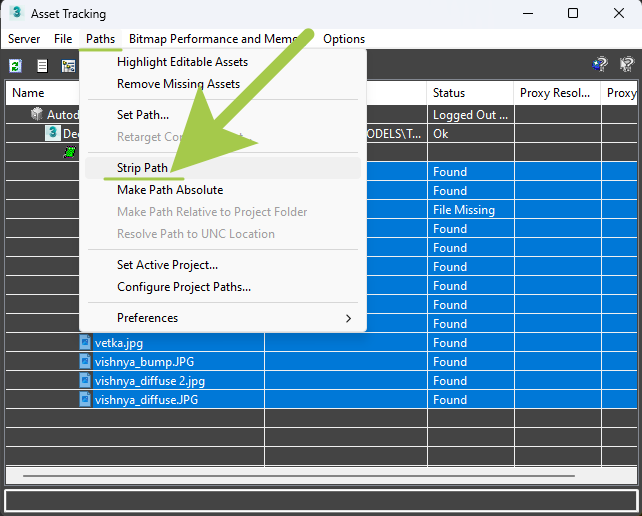The image size is (642, 516).
Task: Open Configure Project Paths...
Action: pyautogui.click(x=223, y=287)
